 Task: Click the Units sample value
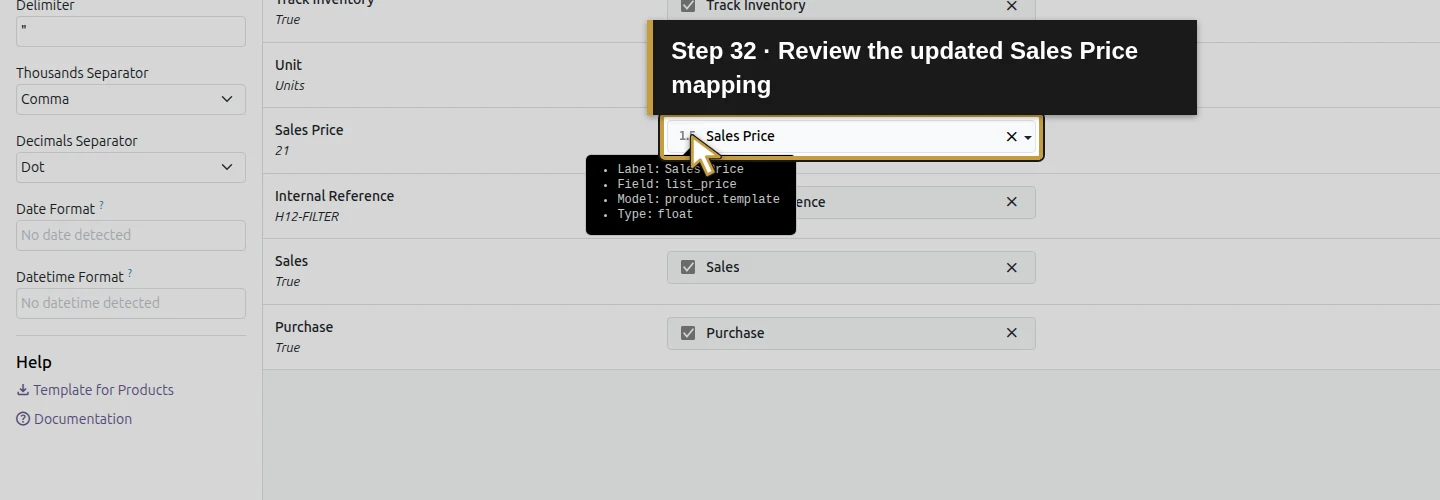click(x=290, y=85)
